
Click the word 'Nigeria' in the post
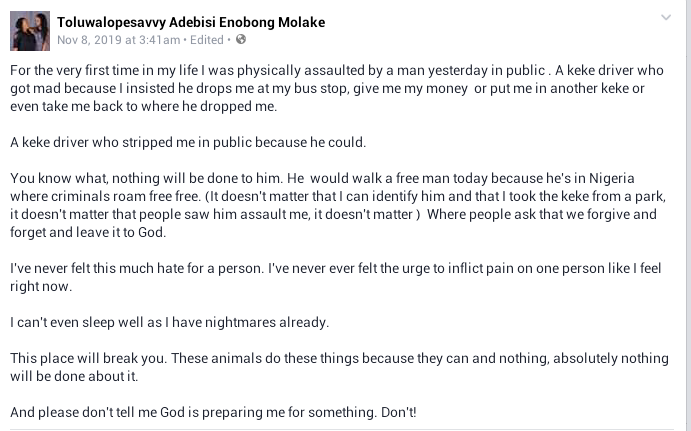[612, 178]
